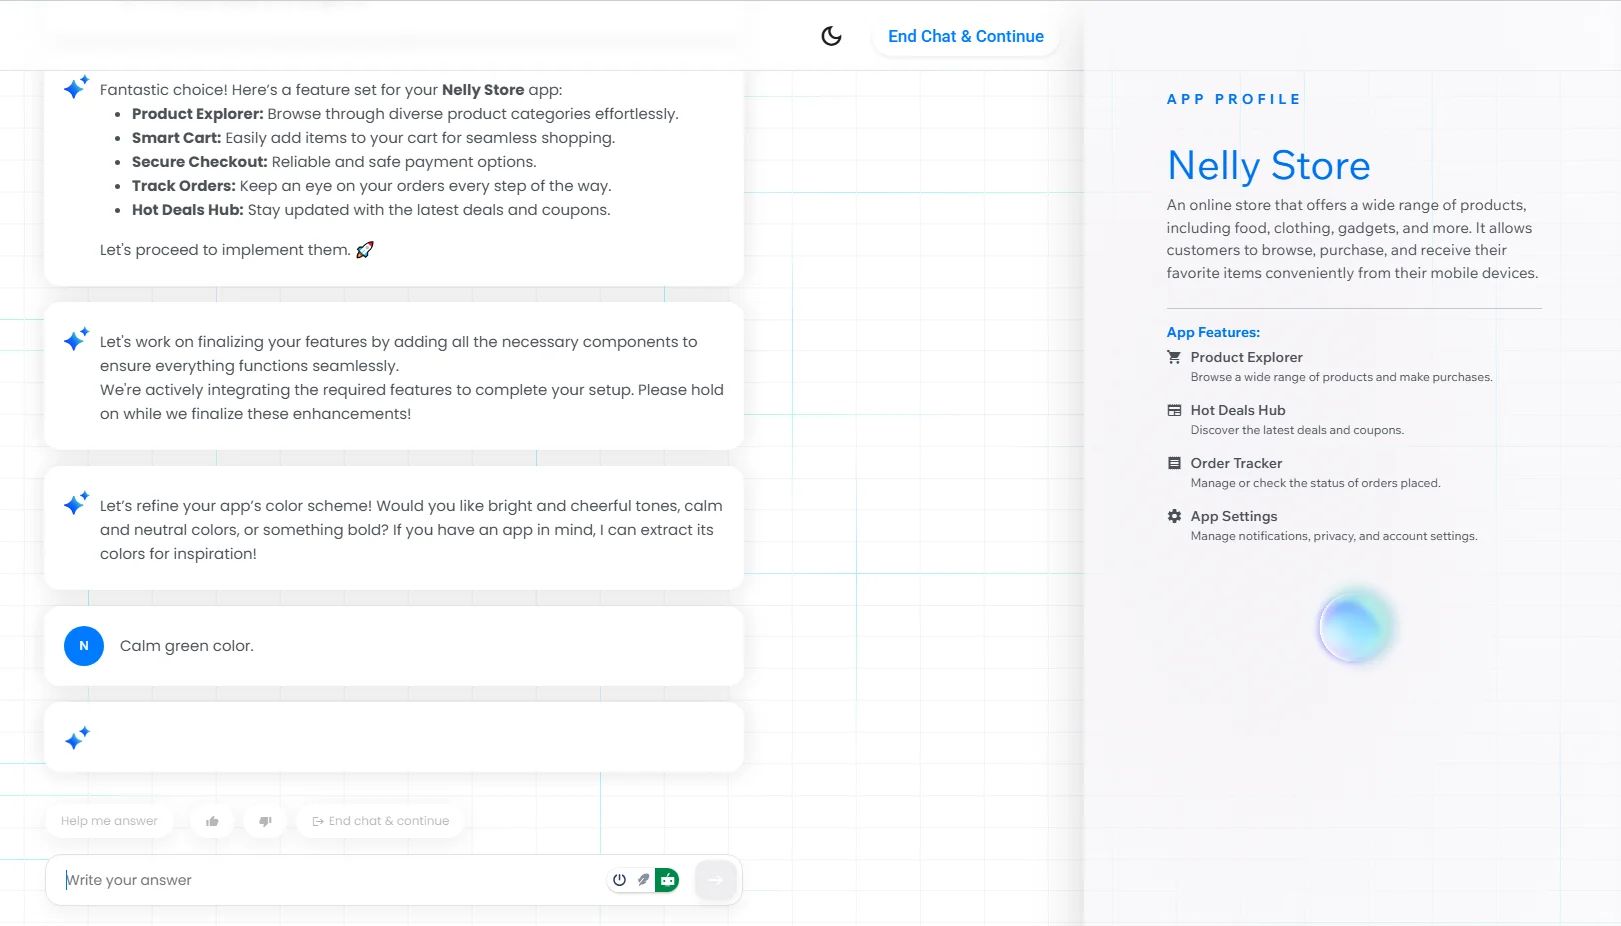Click the sparkle icon beside the color scheme message
The height and width of the screenshot is (926, 1621).
pos(77,503)
